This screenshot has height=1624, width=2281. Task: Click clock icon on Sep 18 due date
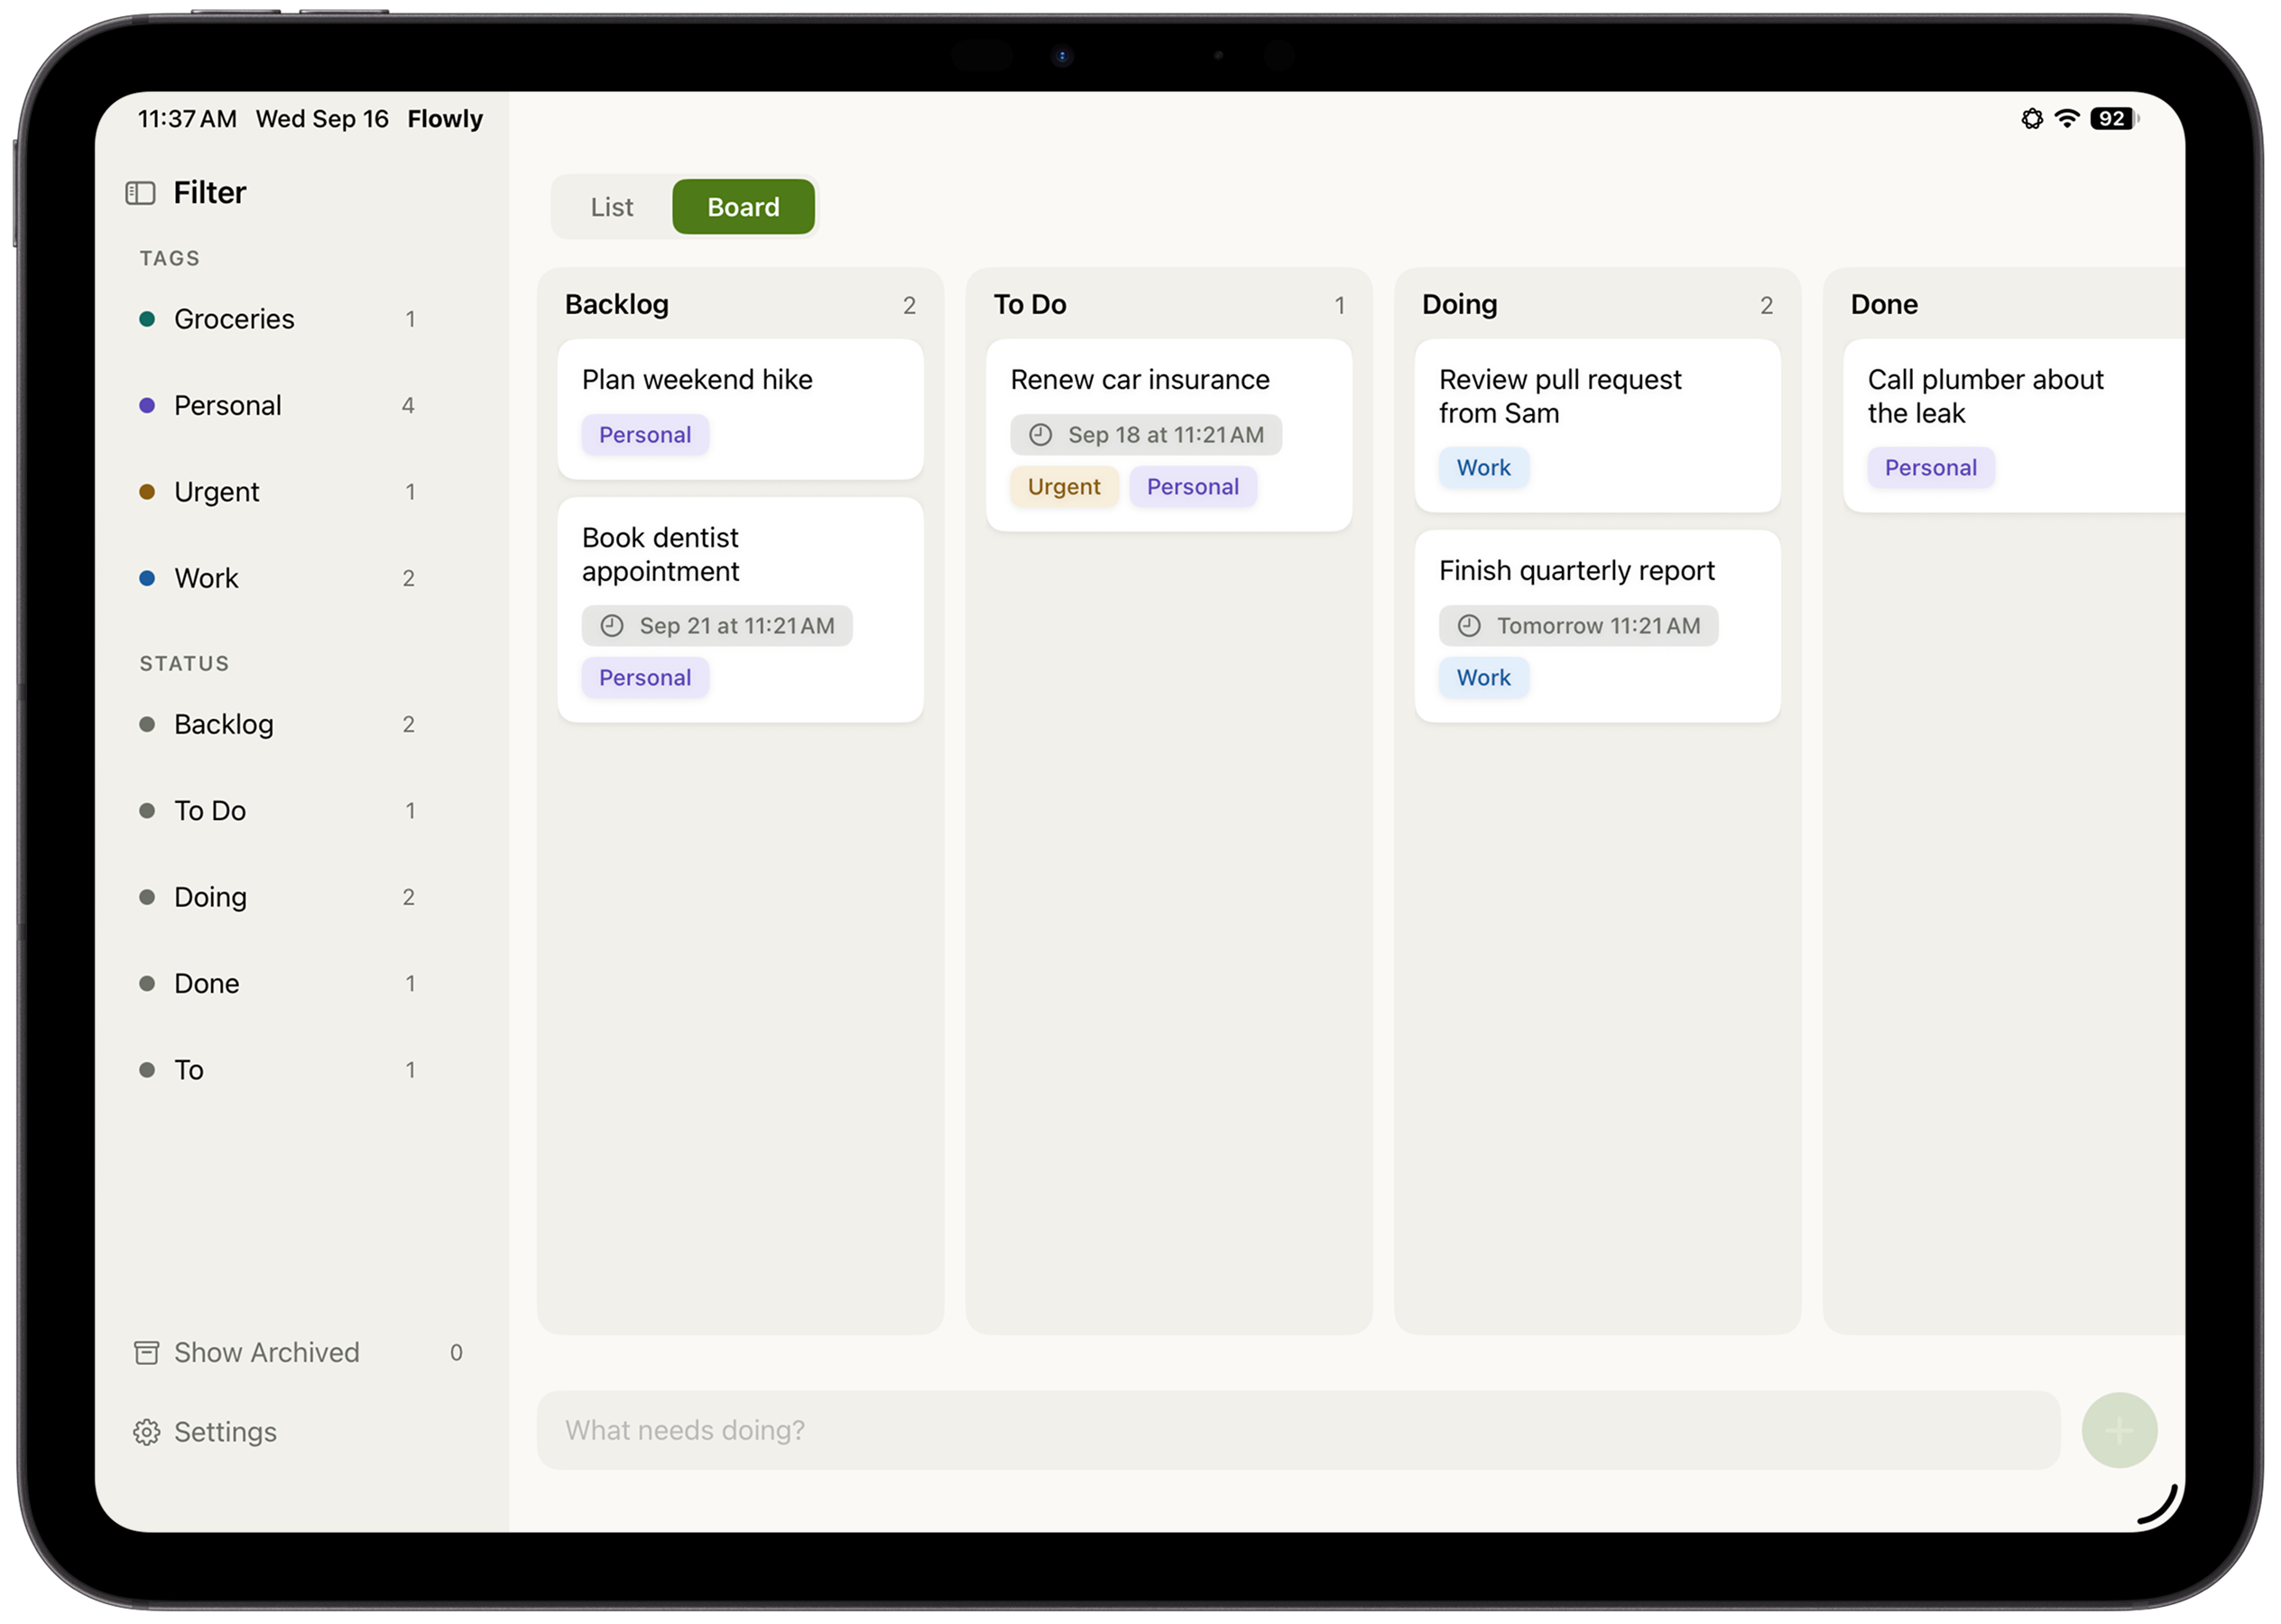tap(1040, 435)
